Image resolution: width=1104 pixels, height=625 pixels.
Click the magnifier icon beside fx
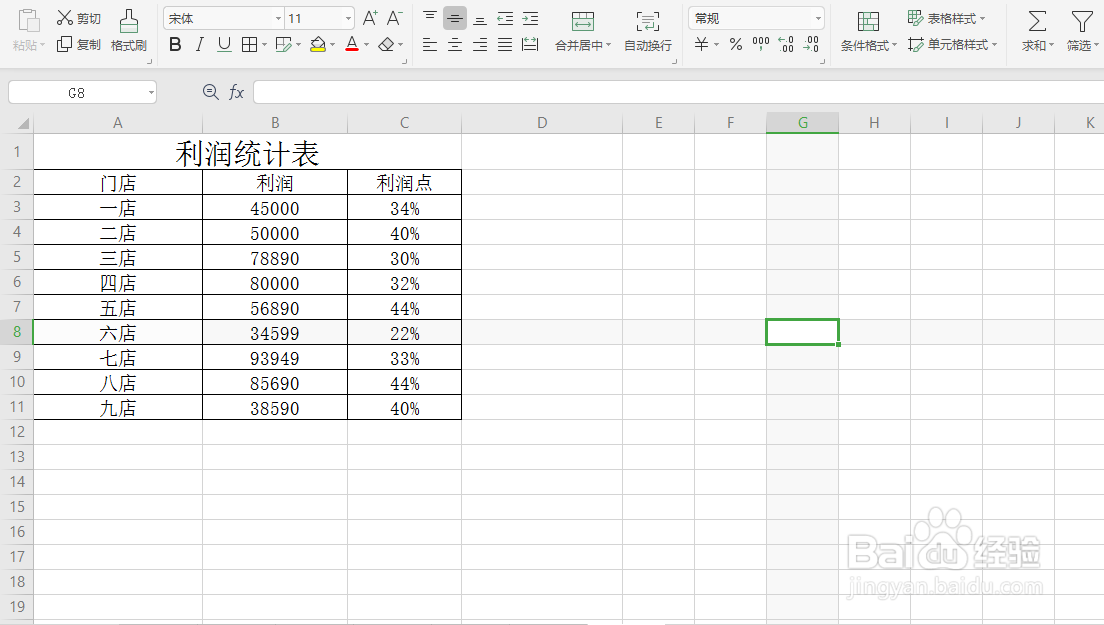point(210,91)
